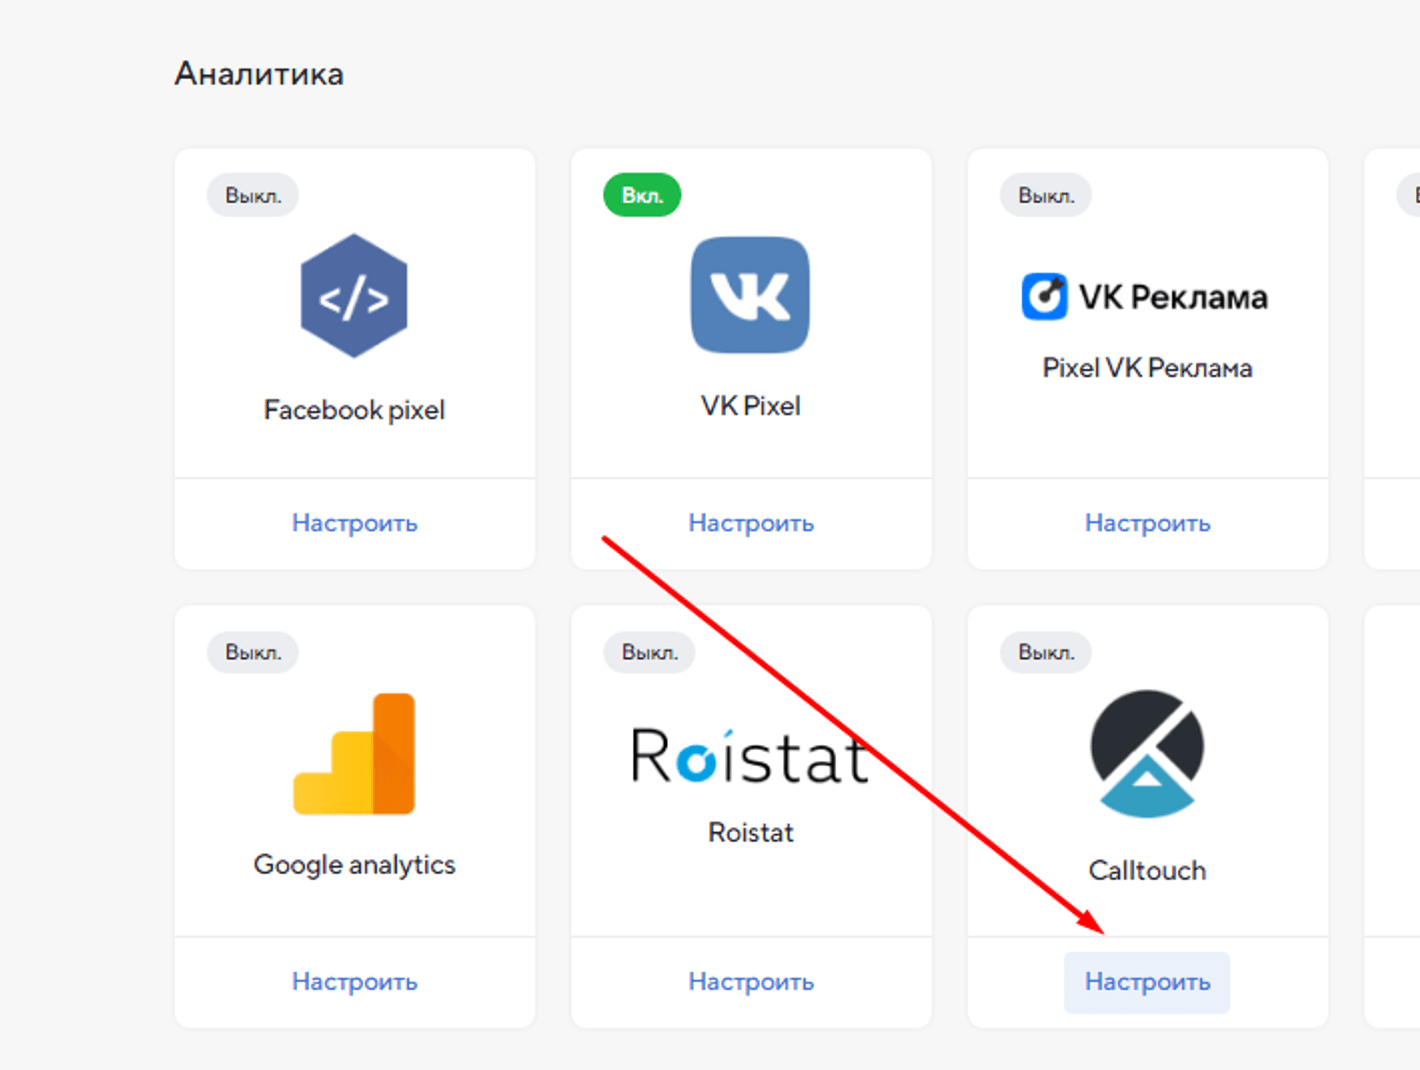Toggle Выкл. badge on Calltouch card

click(x=1046, y=652)
